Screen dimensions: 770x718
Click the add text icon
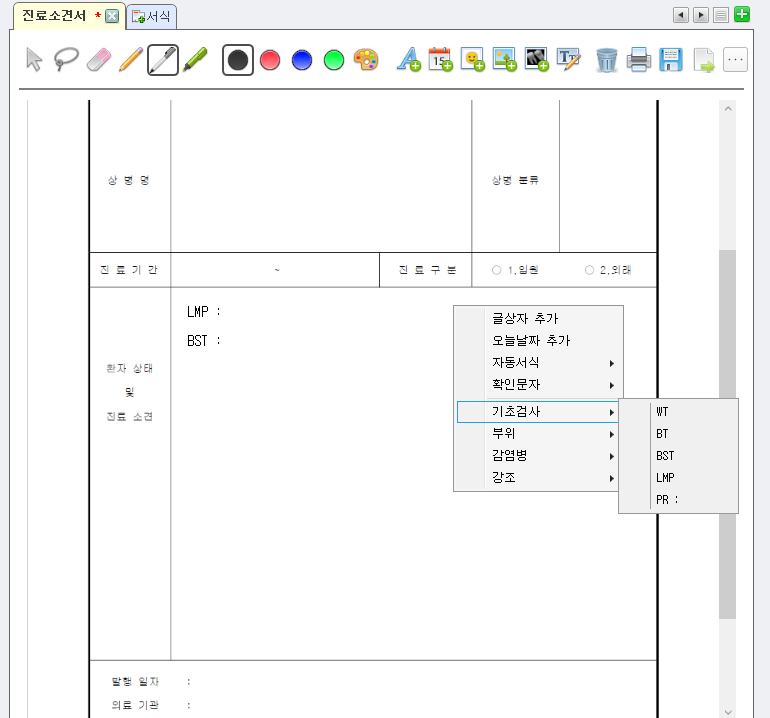pyautogui.click(x=408, y=60)
